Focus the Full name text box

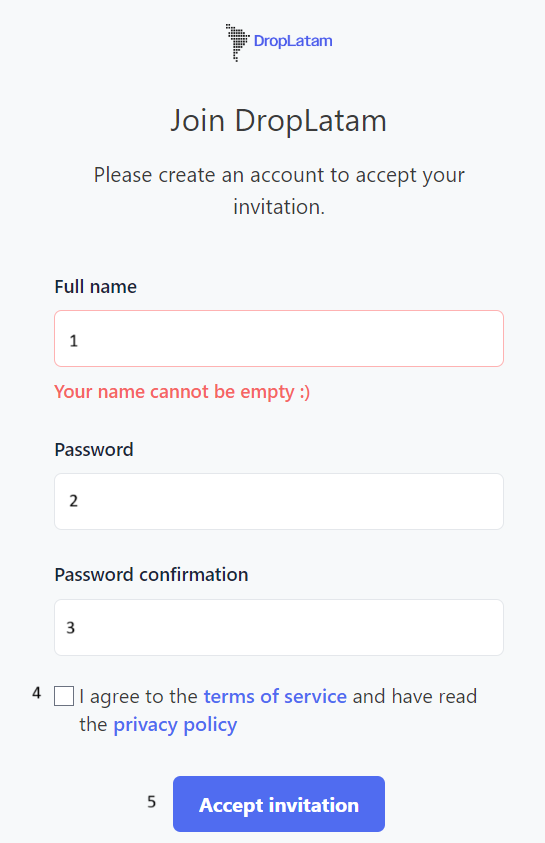point(279,339)
